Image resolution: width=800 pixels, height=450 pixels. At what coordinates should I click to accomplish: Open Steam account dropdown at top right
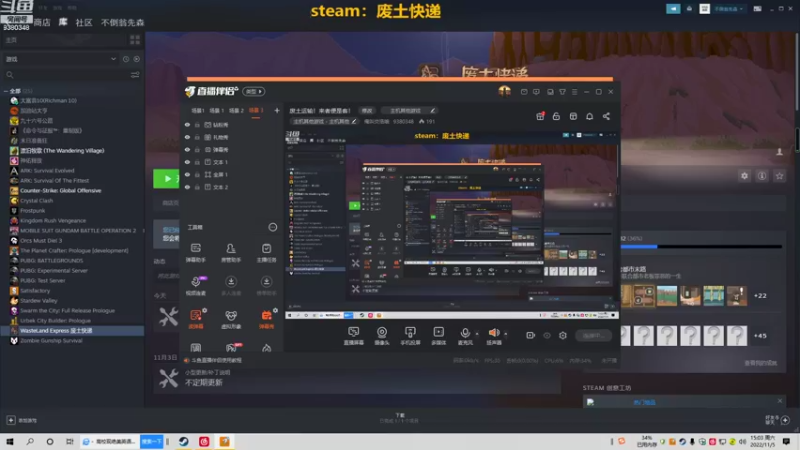pyautogui.click(x=728, y=9)
